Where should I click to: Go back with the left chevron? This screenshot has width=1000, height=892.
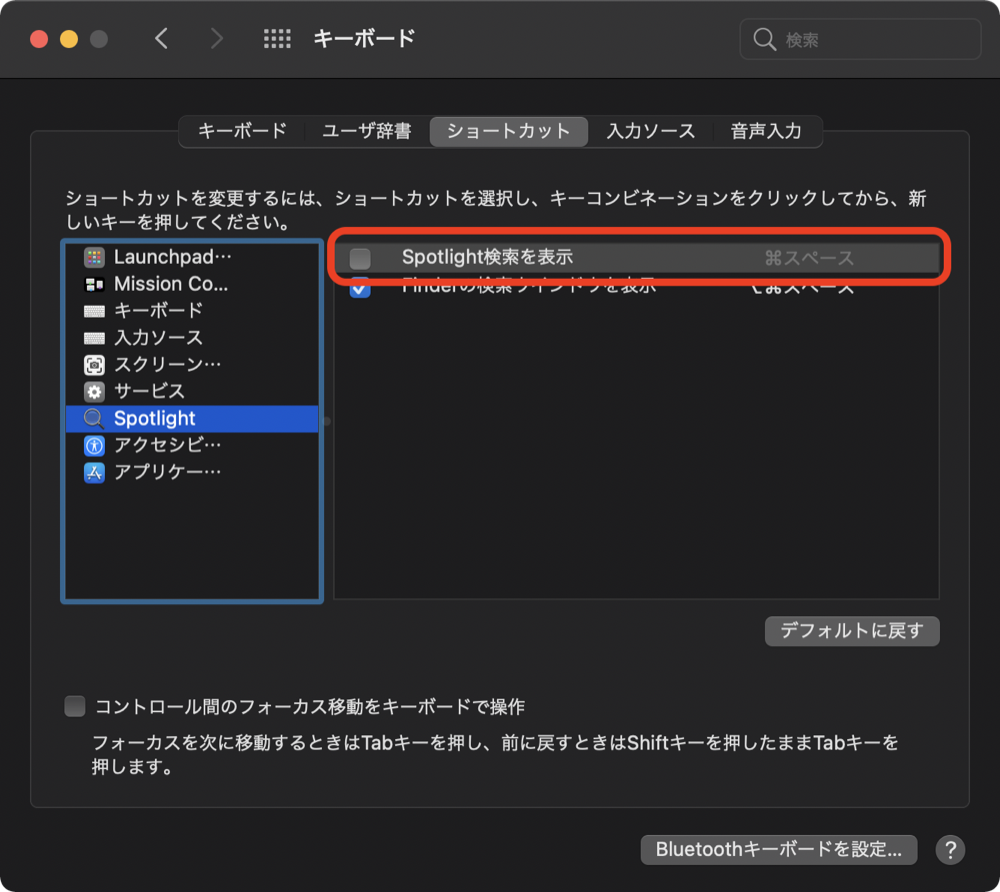pos(161,39)
